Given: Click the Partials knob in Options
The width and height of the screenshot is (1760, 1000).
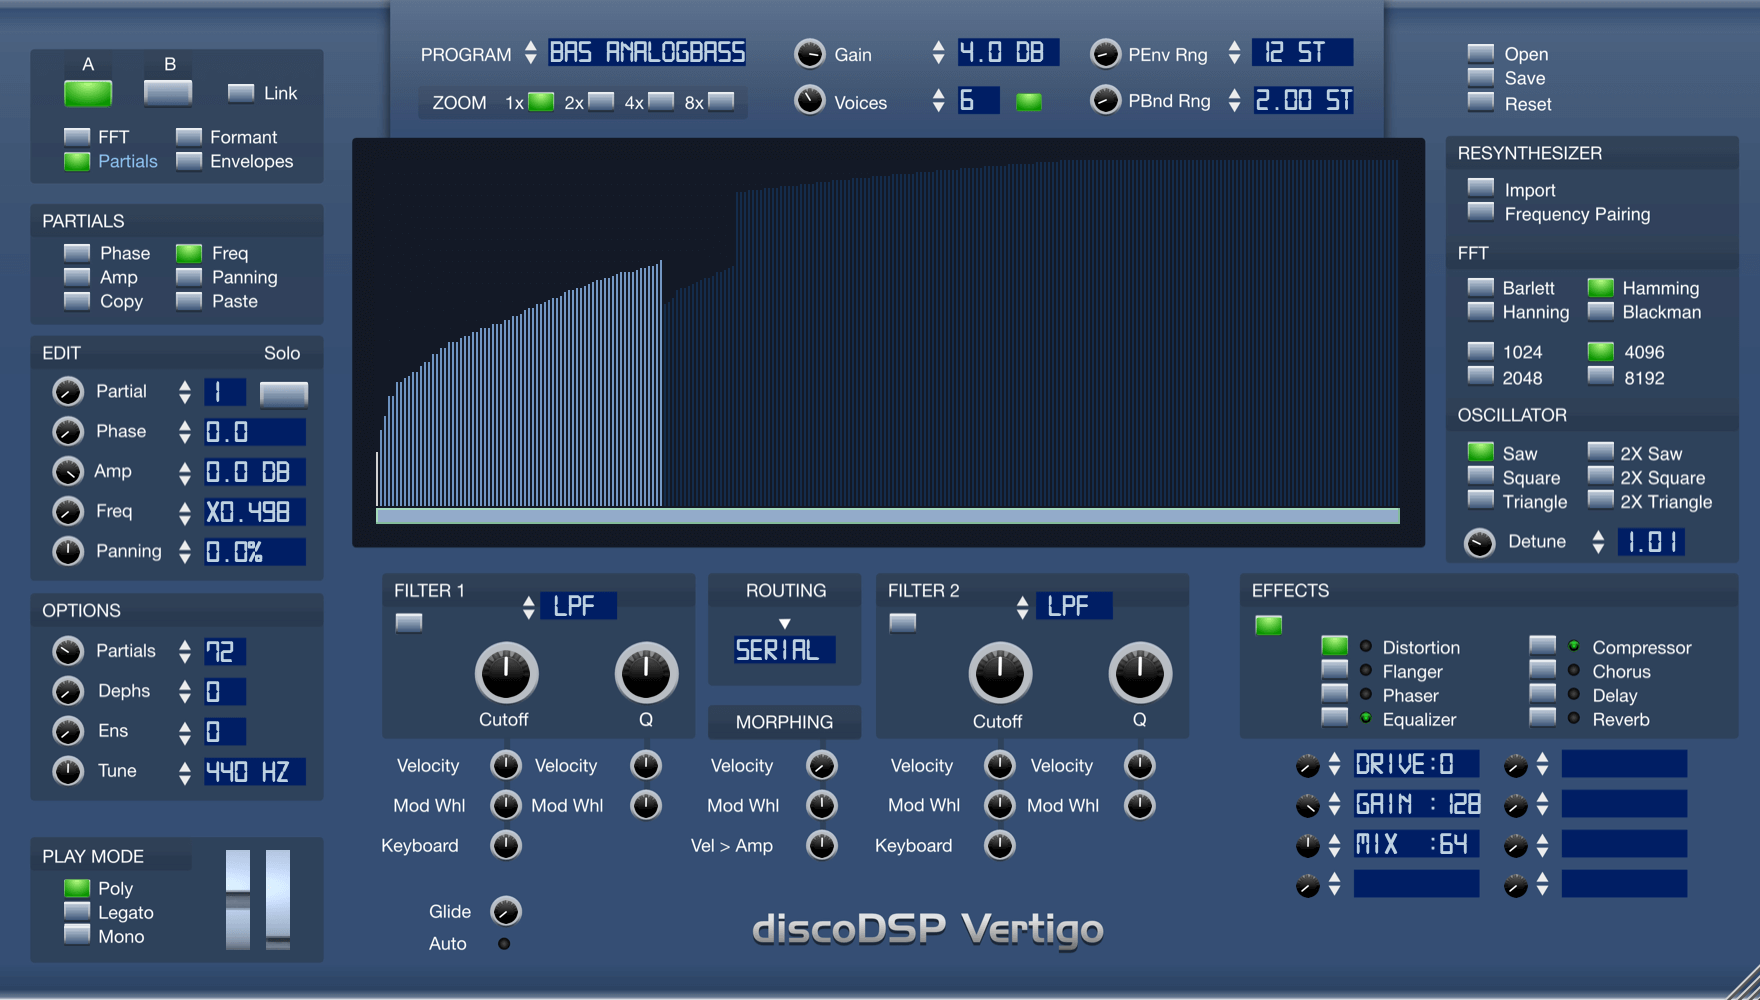Looking at the screenshot, I should [67, 651].
